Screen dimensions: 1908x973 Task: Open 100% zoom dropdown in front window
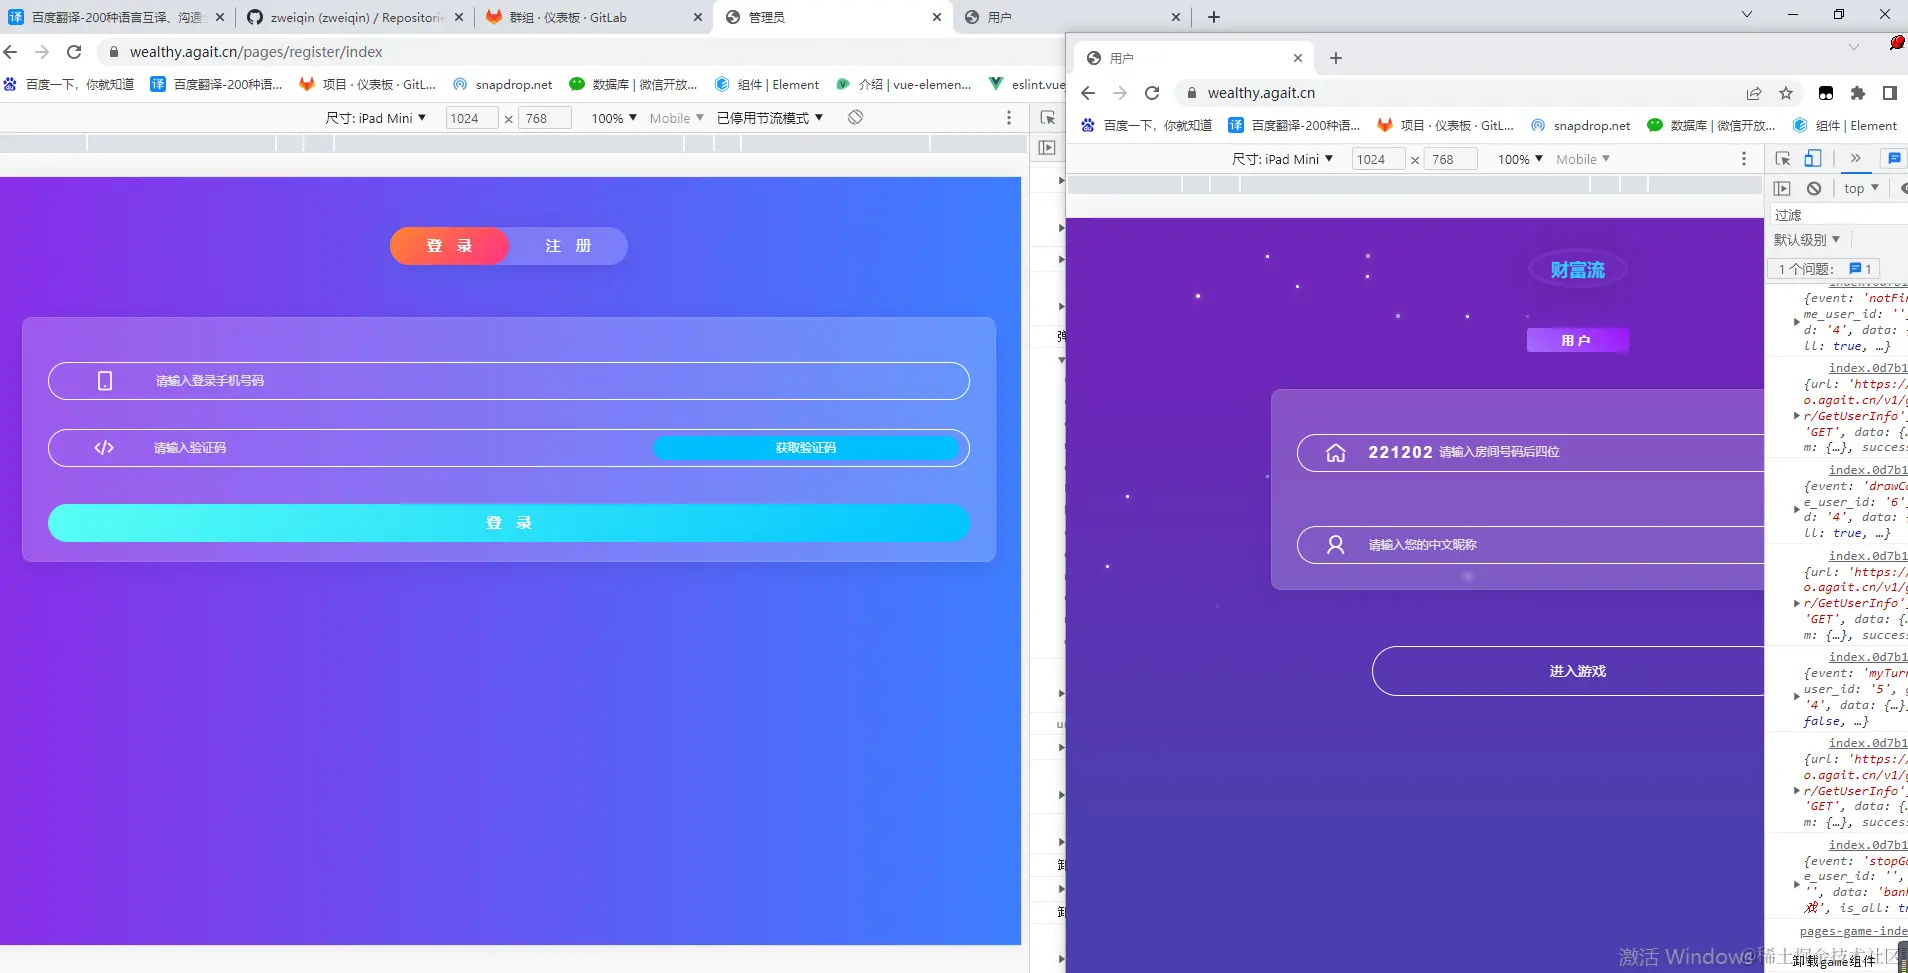(x=1520, y=159)
